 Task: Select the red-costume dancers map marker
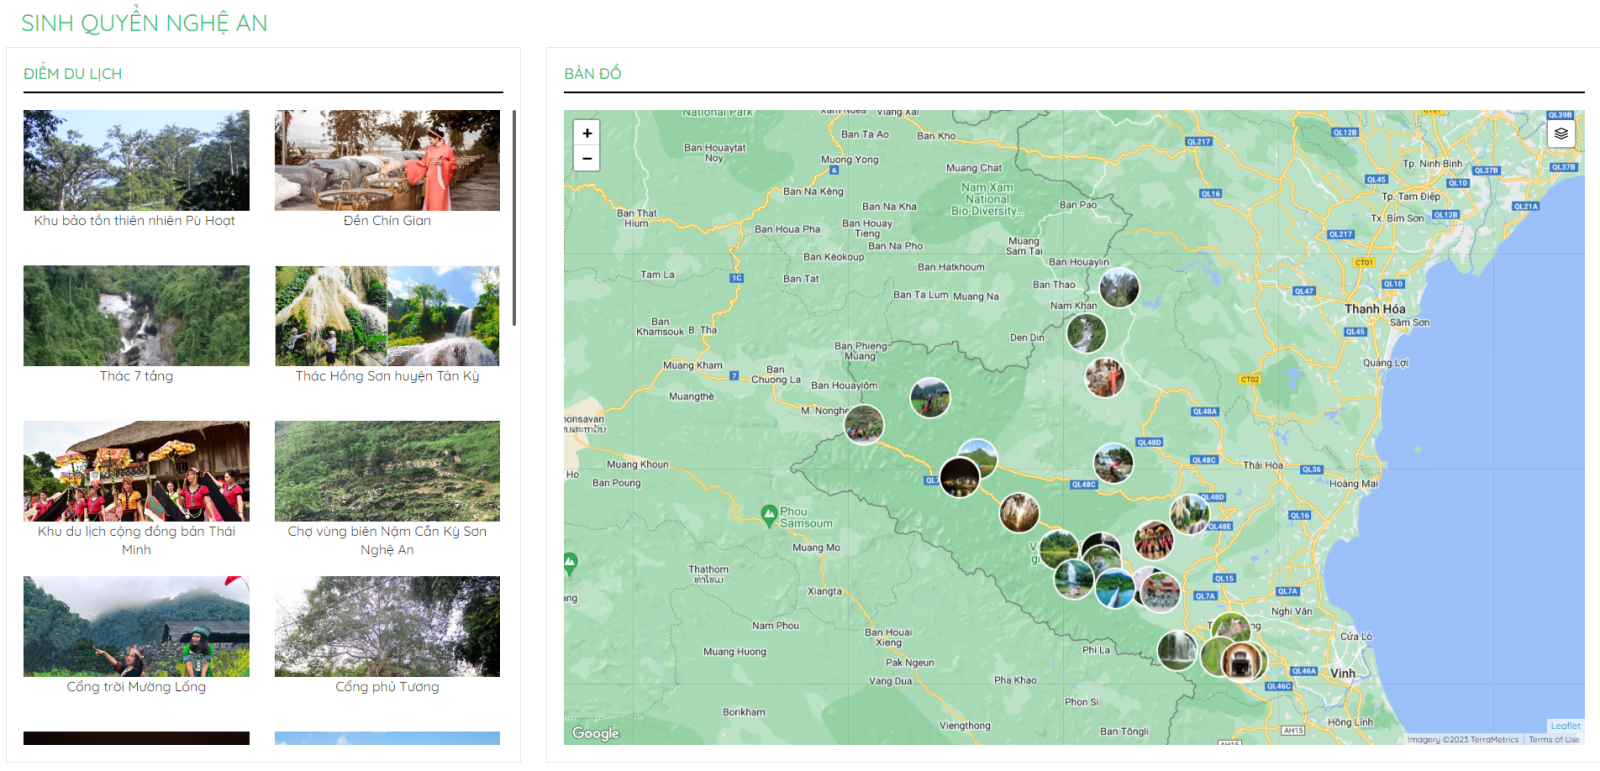coord(1153,540)
